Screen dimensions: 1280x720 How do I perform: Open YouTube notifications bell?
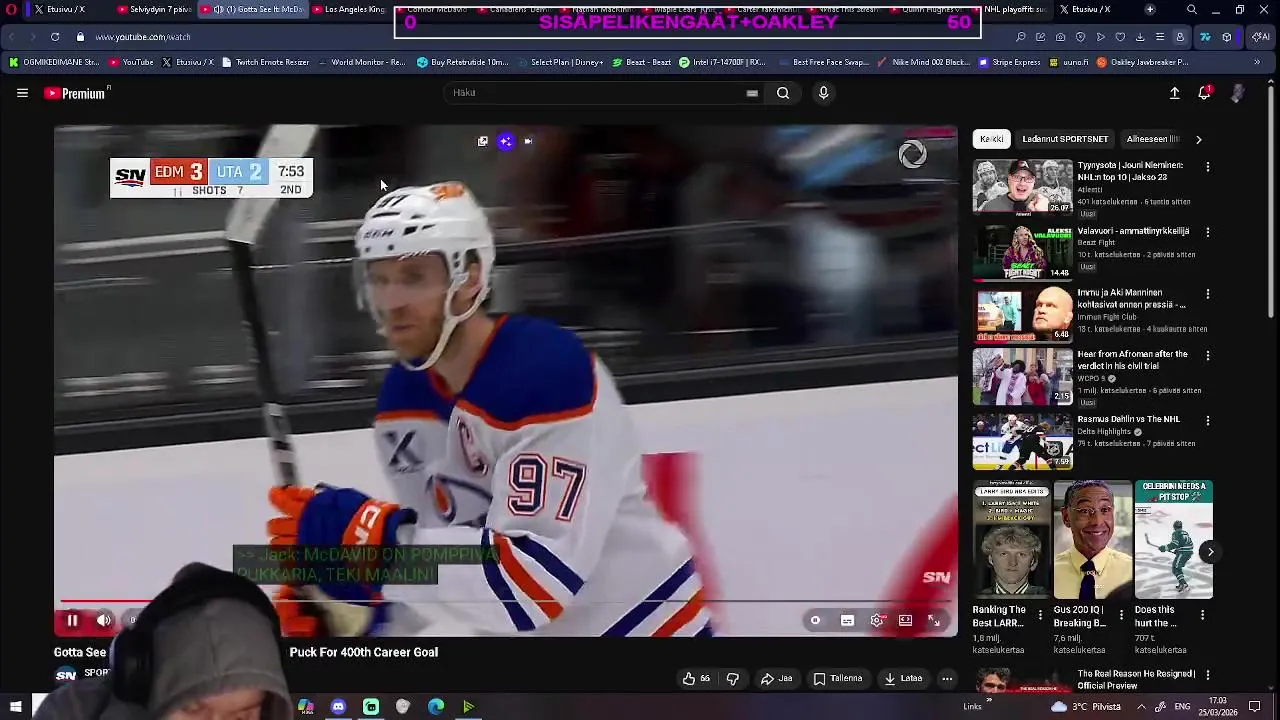coord(1205,93)
